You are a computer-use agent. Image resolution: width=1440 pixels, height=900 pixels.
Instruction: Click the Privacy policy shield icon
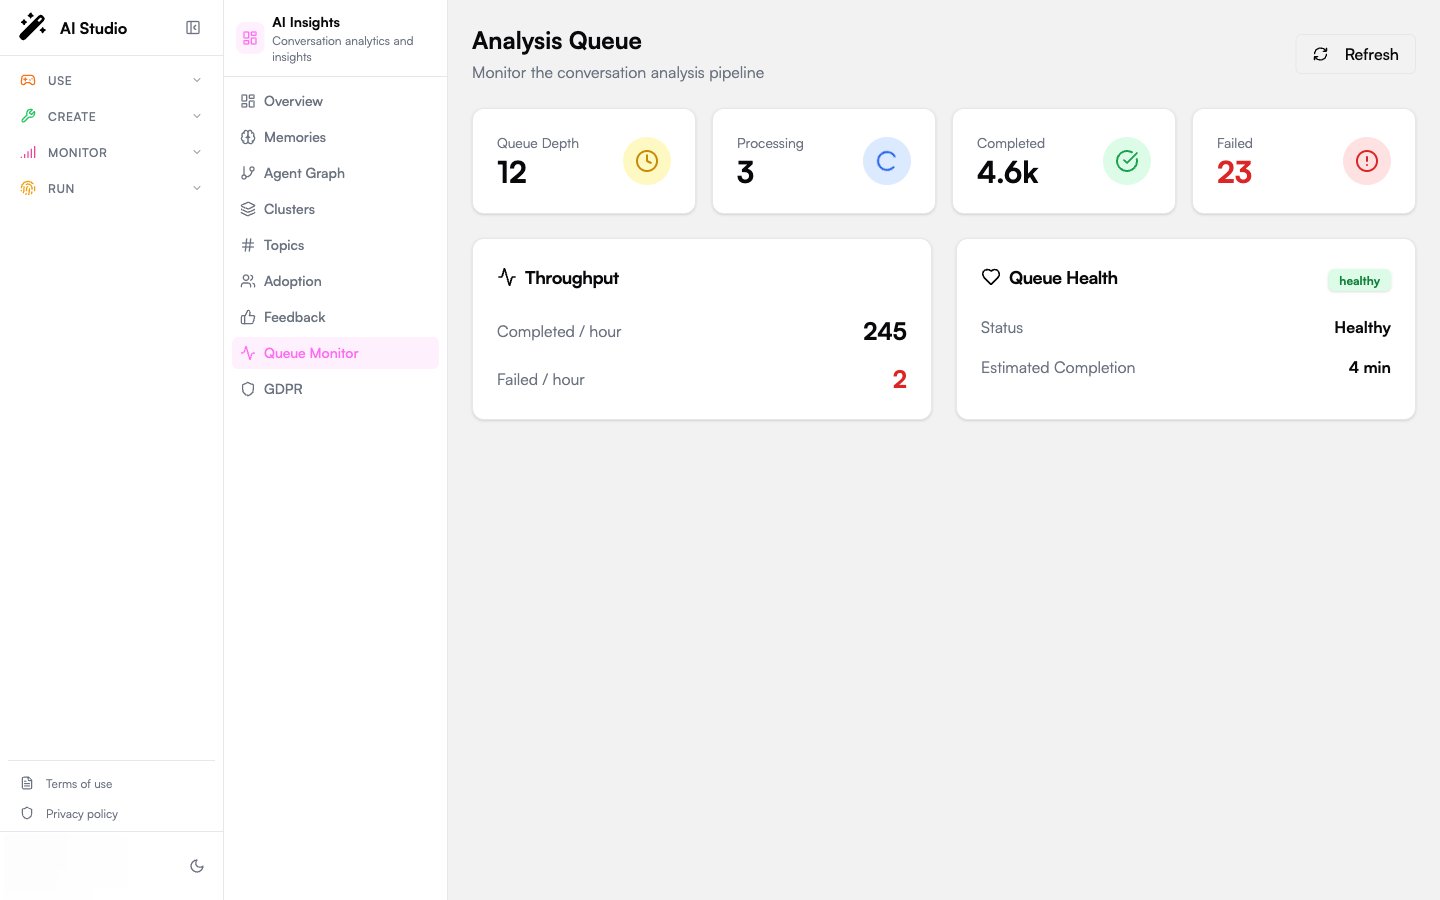tap(27, 813)
